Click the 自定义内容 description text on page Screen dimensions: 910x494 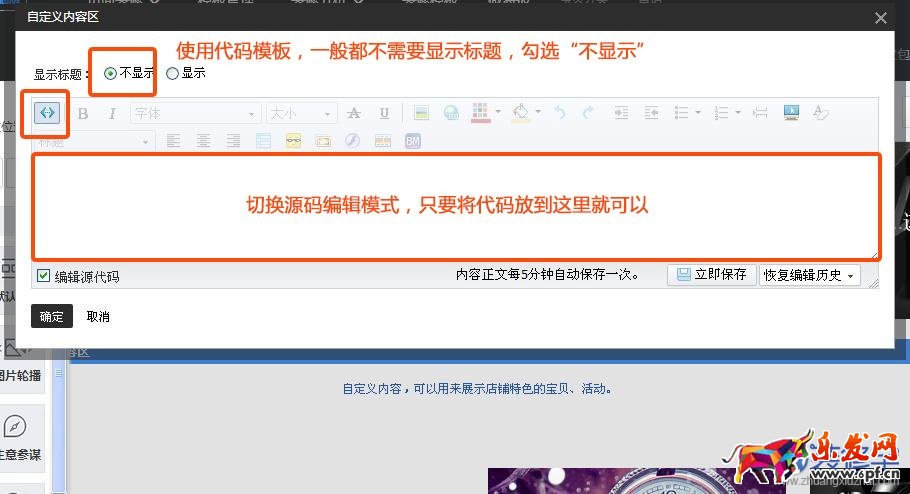click(x=478, y=388)
